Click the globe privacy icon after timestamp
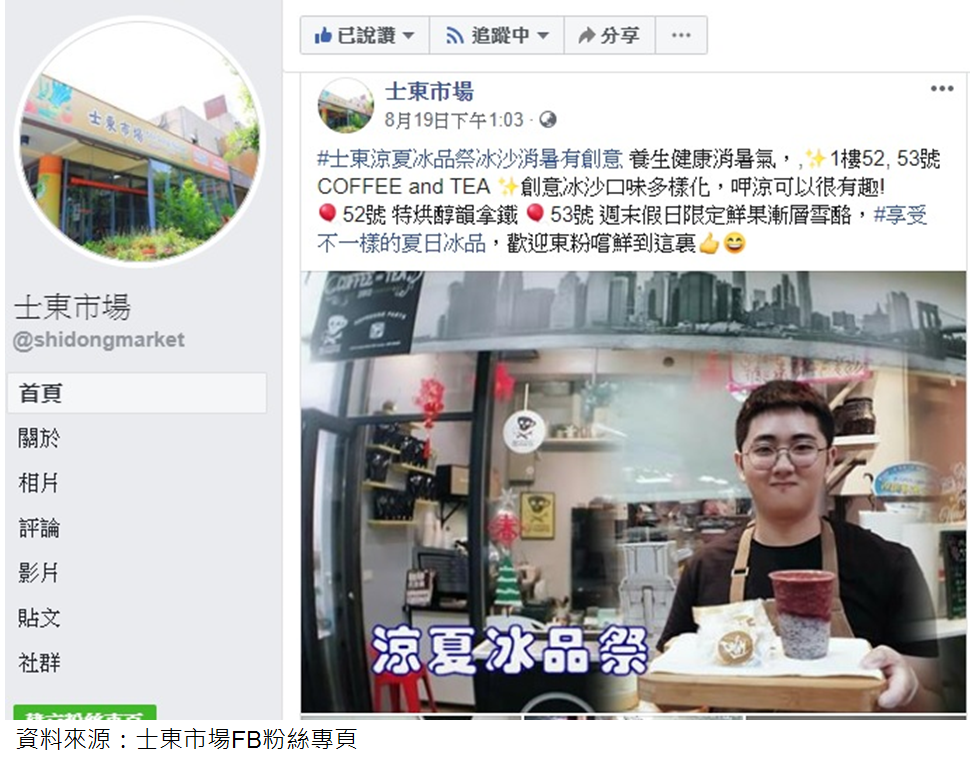This screenshot has height=768, width=970. coord(547,119)
